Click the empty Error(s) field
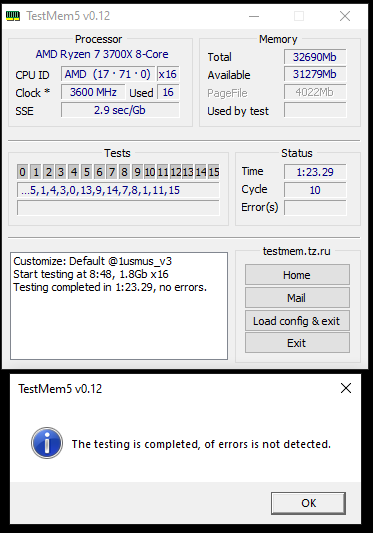The image size is (373, 533). tap(315, 208)
